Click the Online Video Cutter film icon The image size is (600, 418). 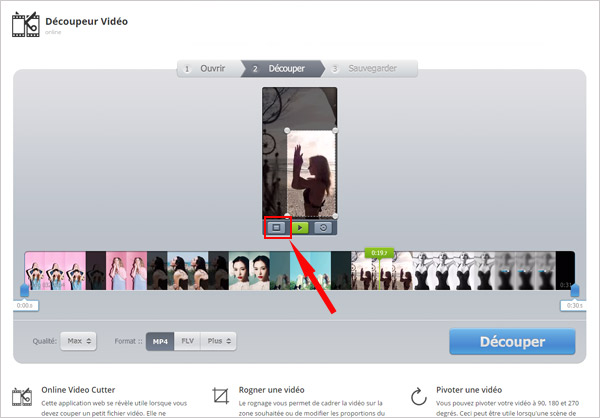[x=22, y=396]
